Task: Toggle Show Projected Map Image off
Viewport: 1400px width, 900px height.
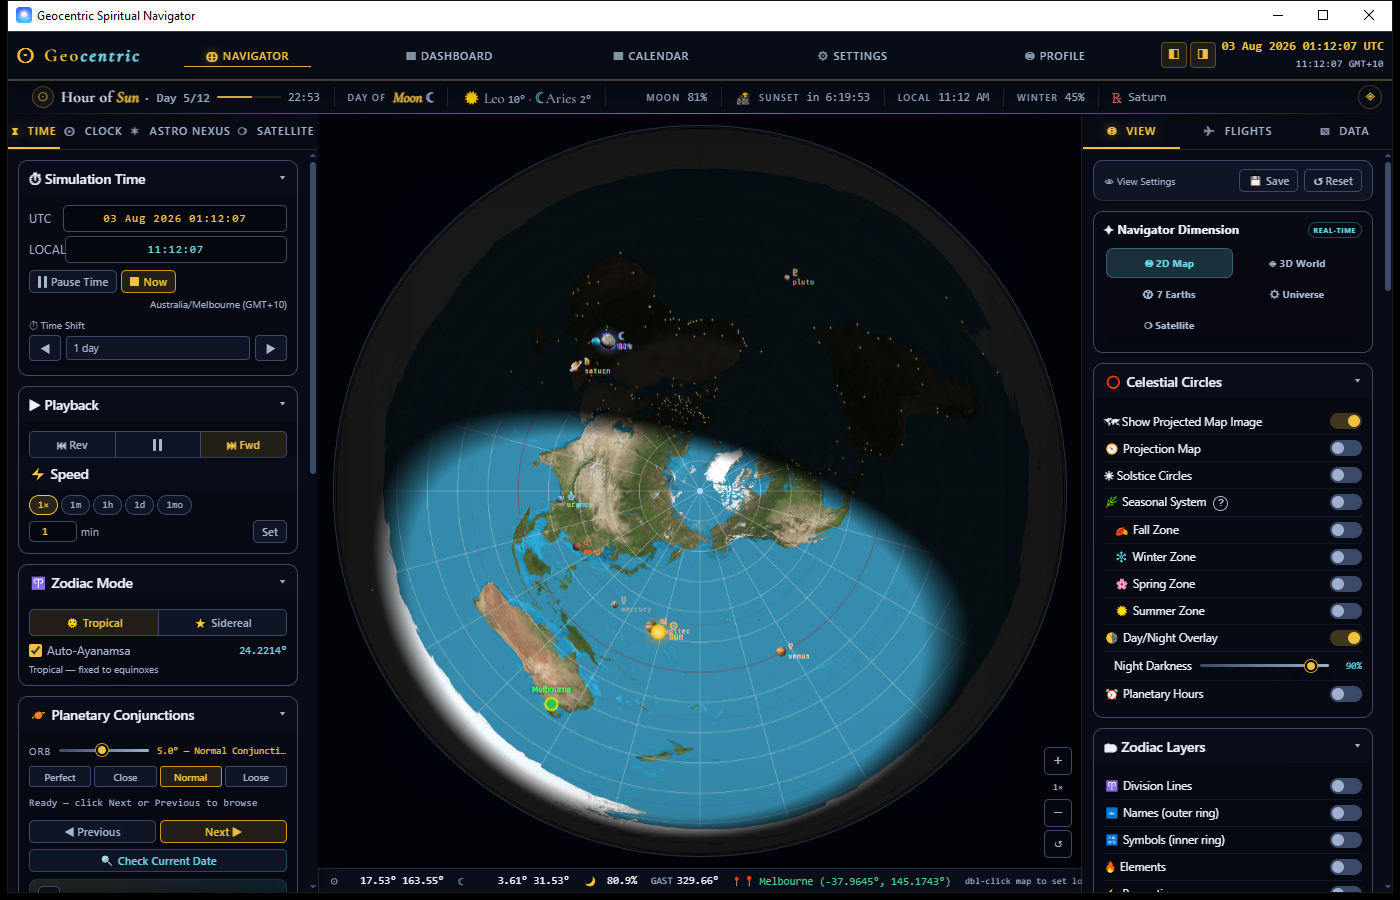Action: 1346,421
